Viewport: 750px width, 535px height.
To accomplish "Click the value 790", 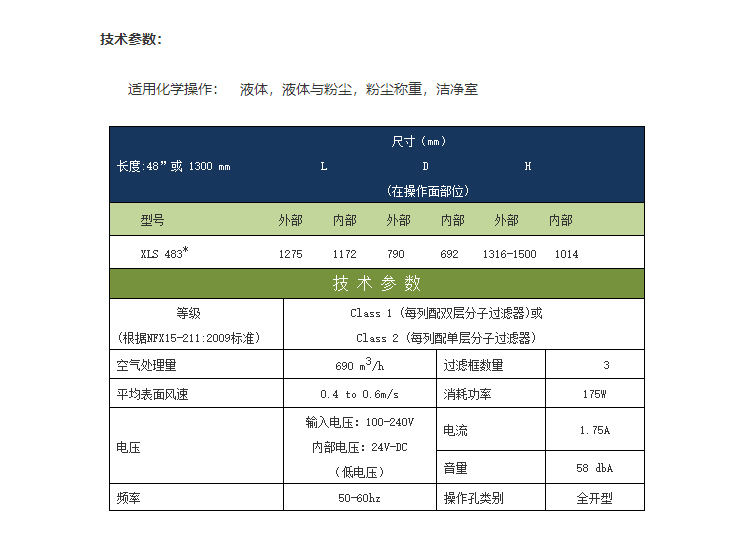I will [396, 254].
